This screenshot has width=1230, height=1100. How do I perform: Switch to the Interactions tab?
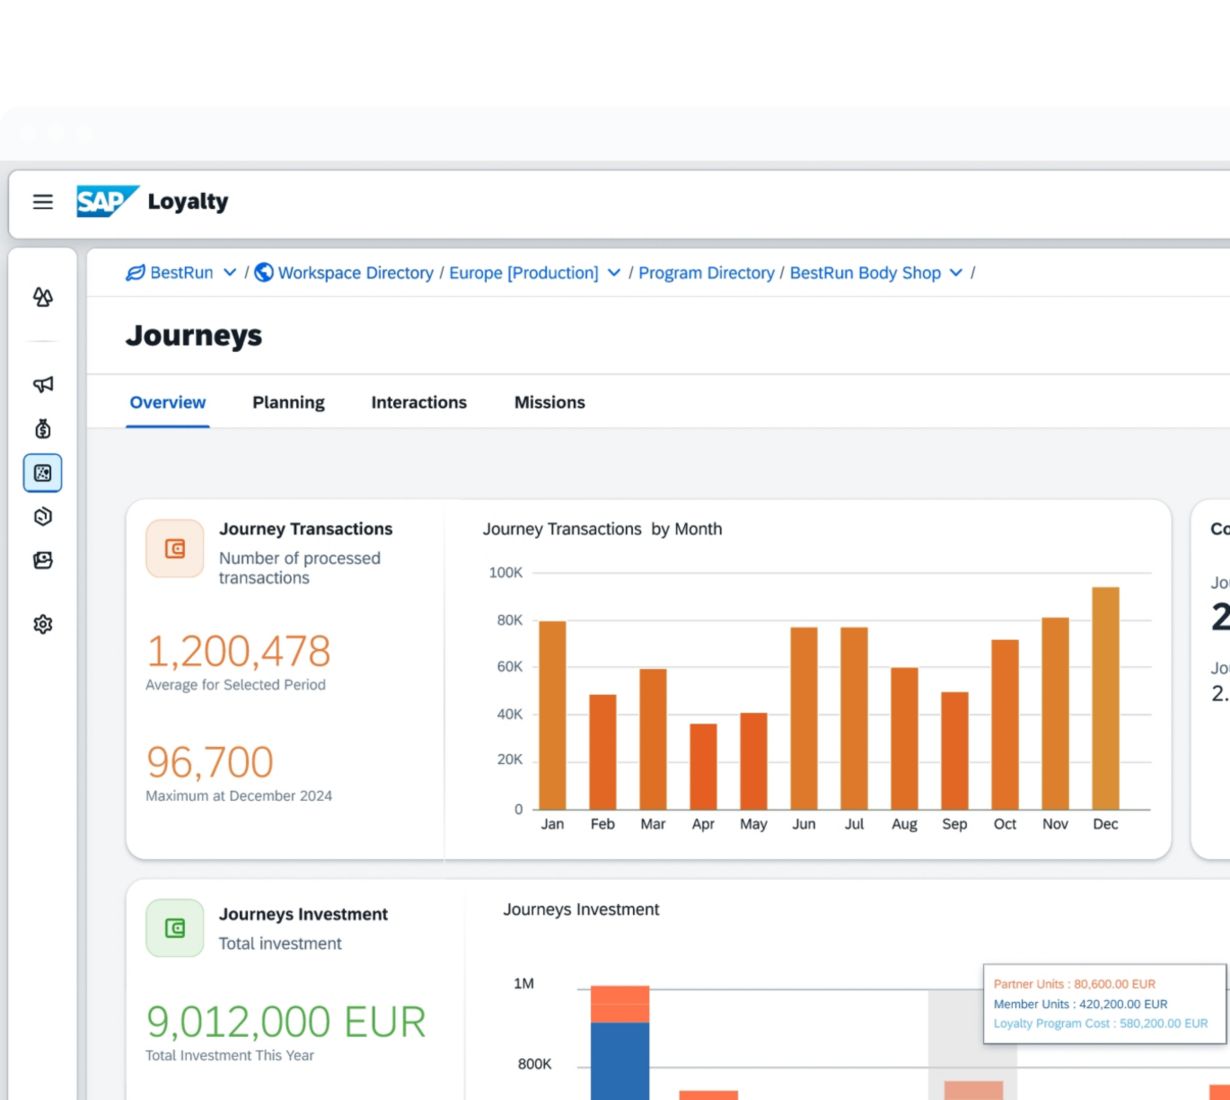[419, 402]
